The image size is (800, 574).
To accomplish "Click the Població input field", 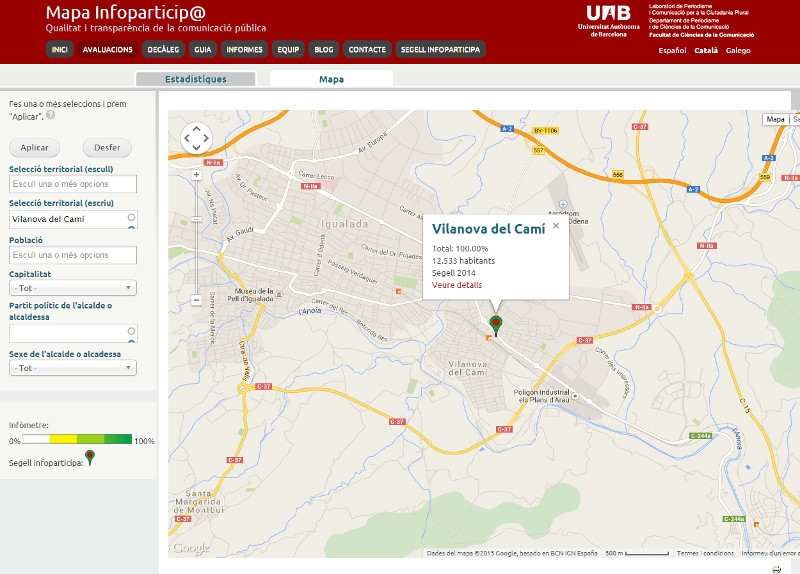I will click(x=73, y=255).
